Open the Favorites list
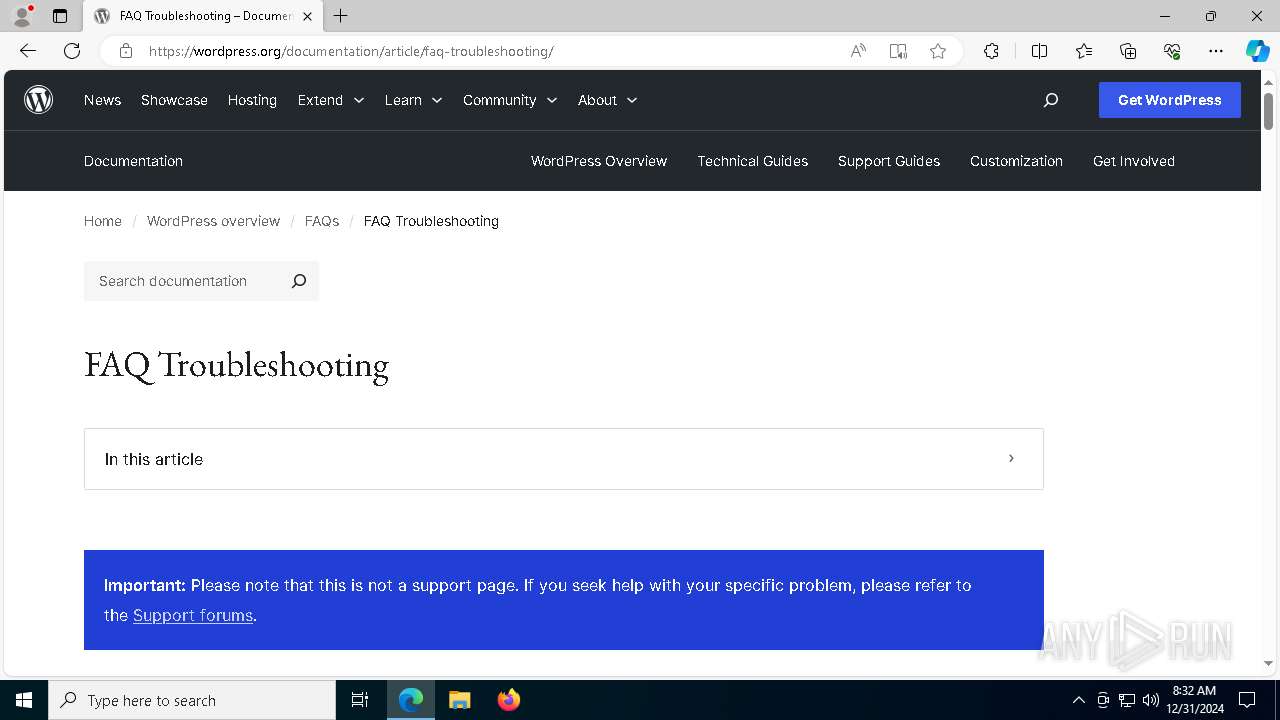1280x720 pixels. point(1084,51)
